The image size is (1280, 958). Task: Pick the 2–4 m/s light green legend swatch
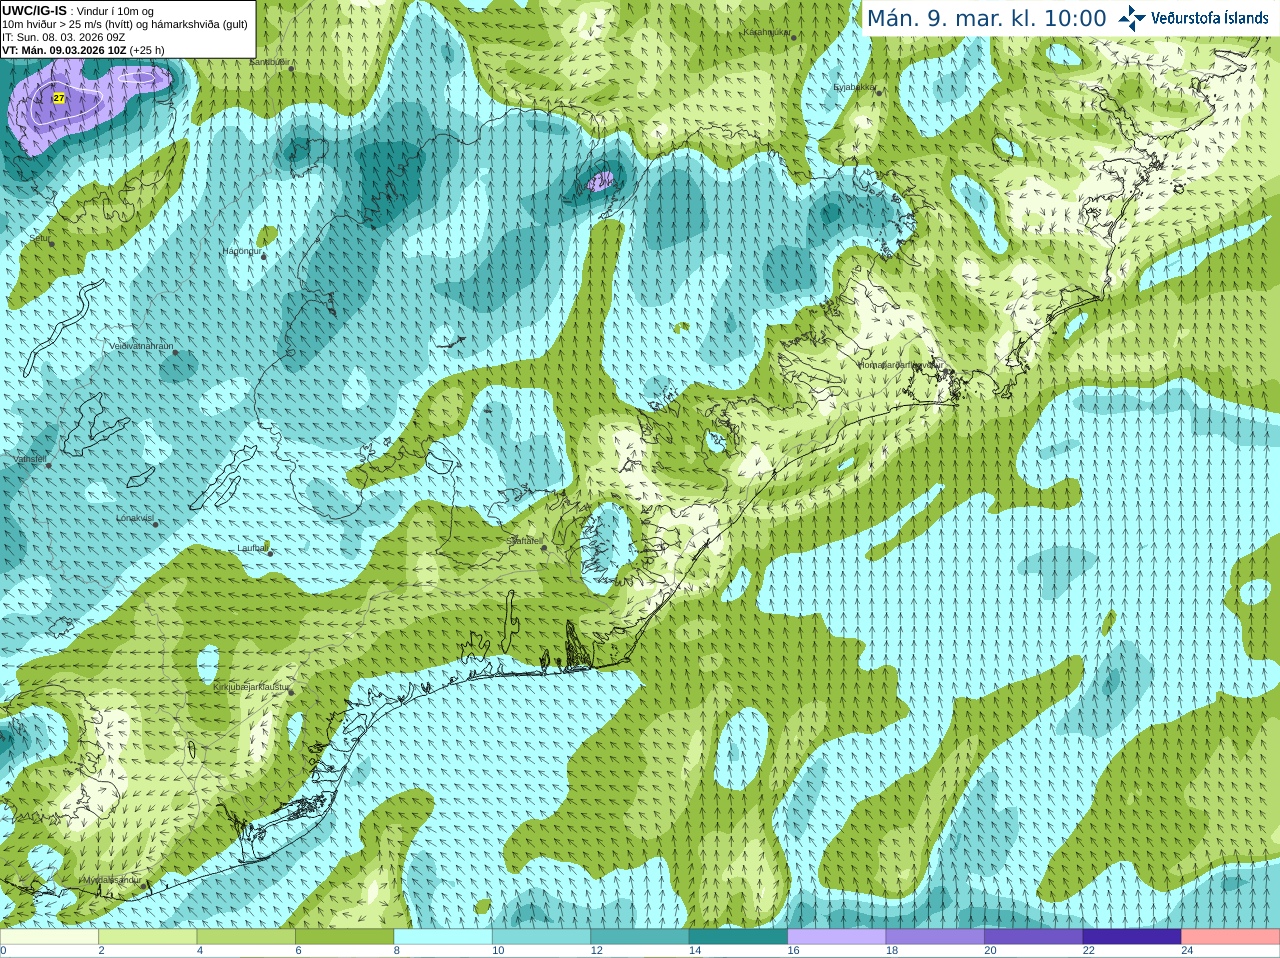pos(147,937)
